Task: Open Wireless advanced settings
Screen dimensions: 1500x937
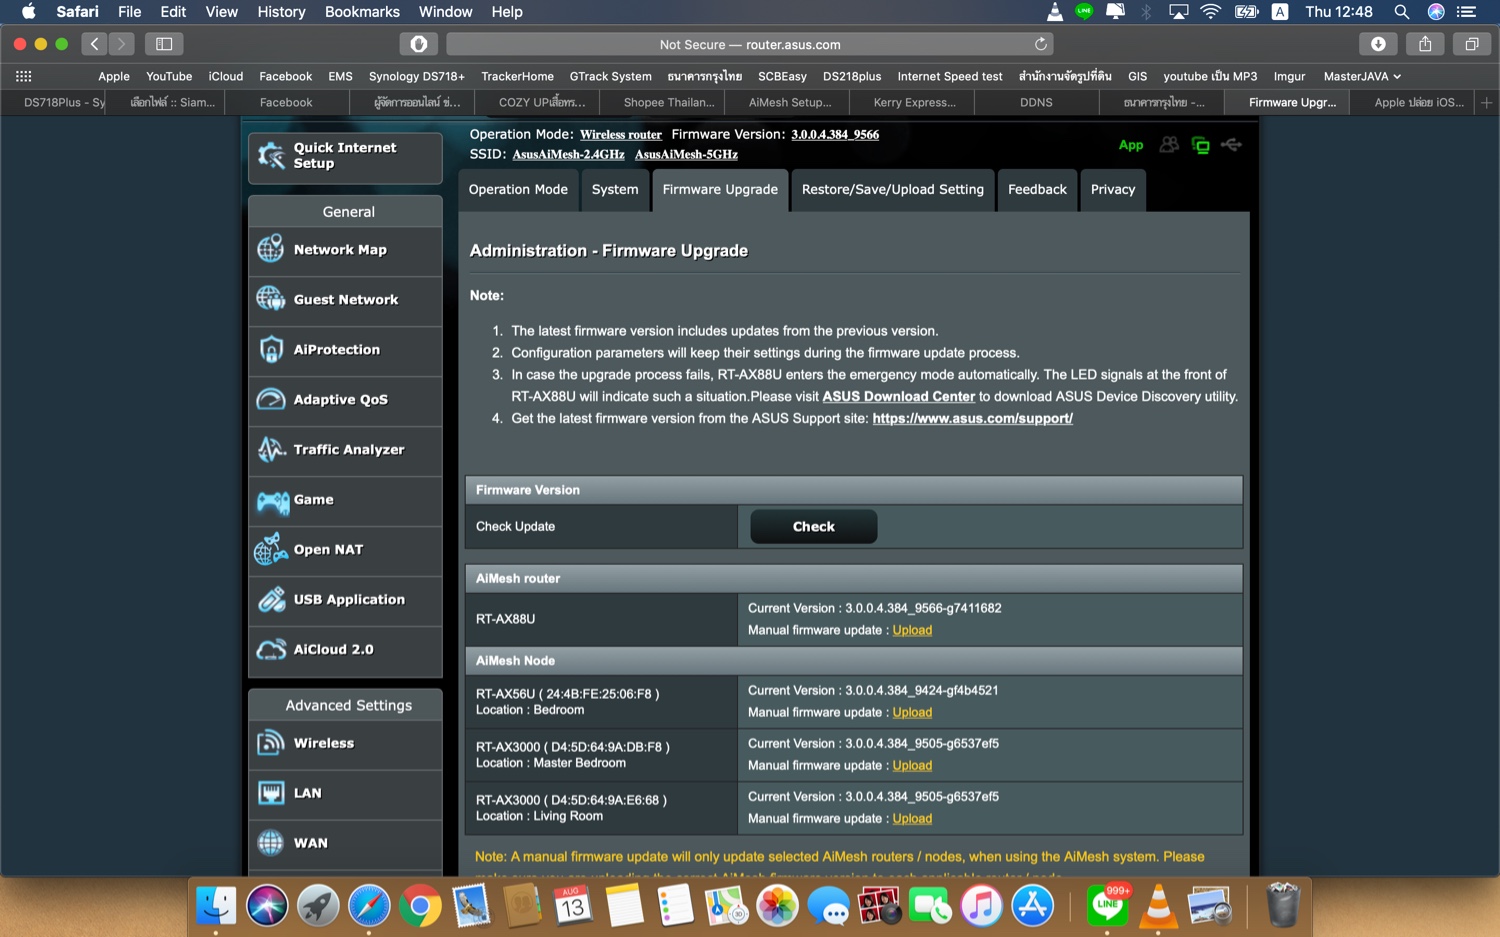Action: pos(345,744)
